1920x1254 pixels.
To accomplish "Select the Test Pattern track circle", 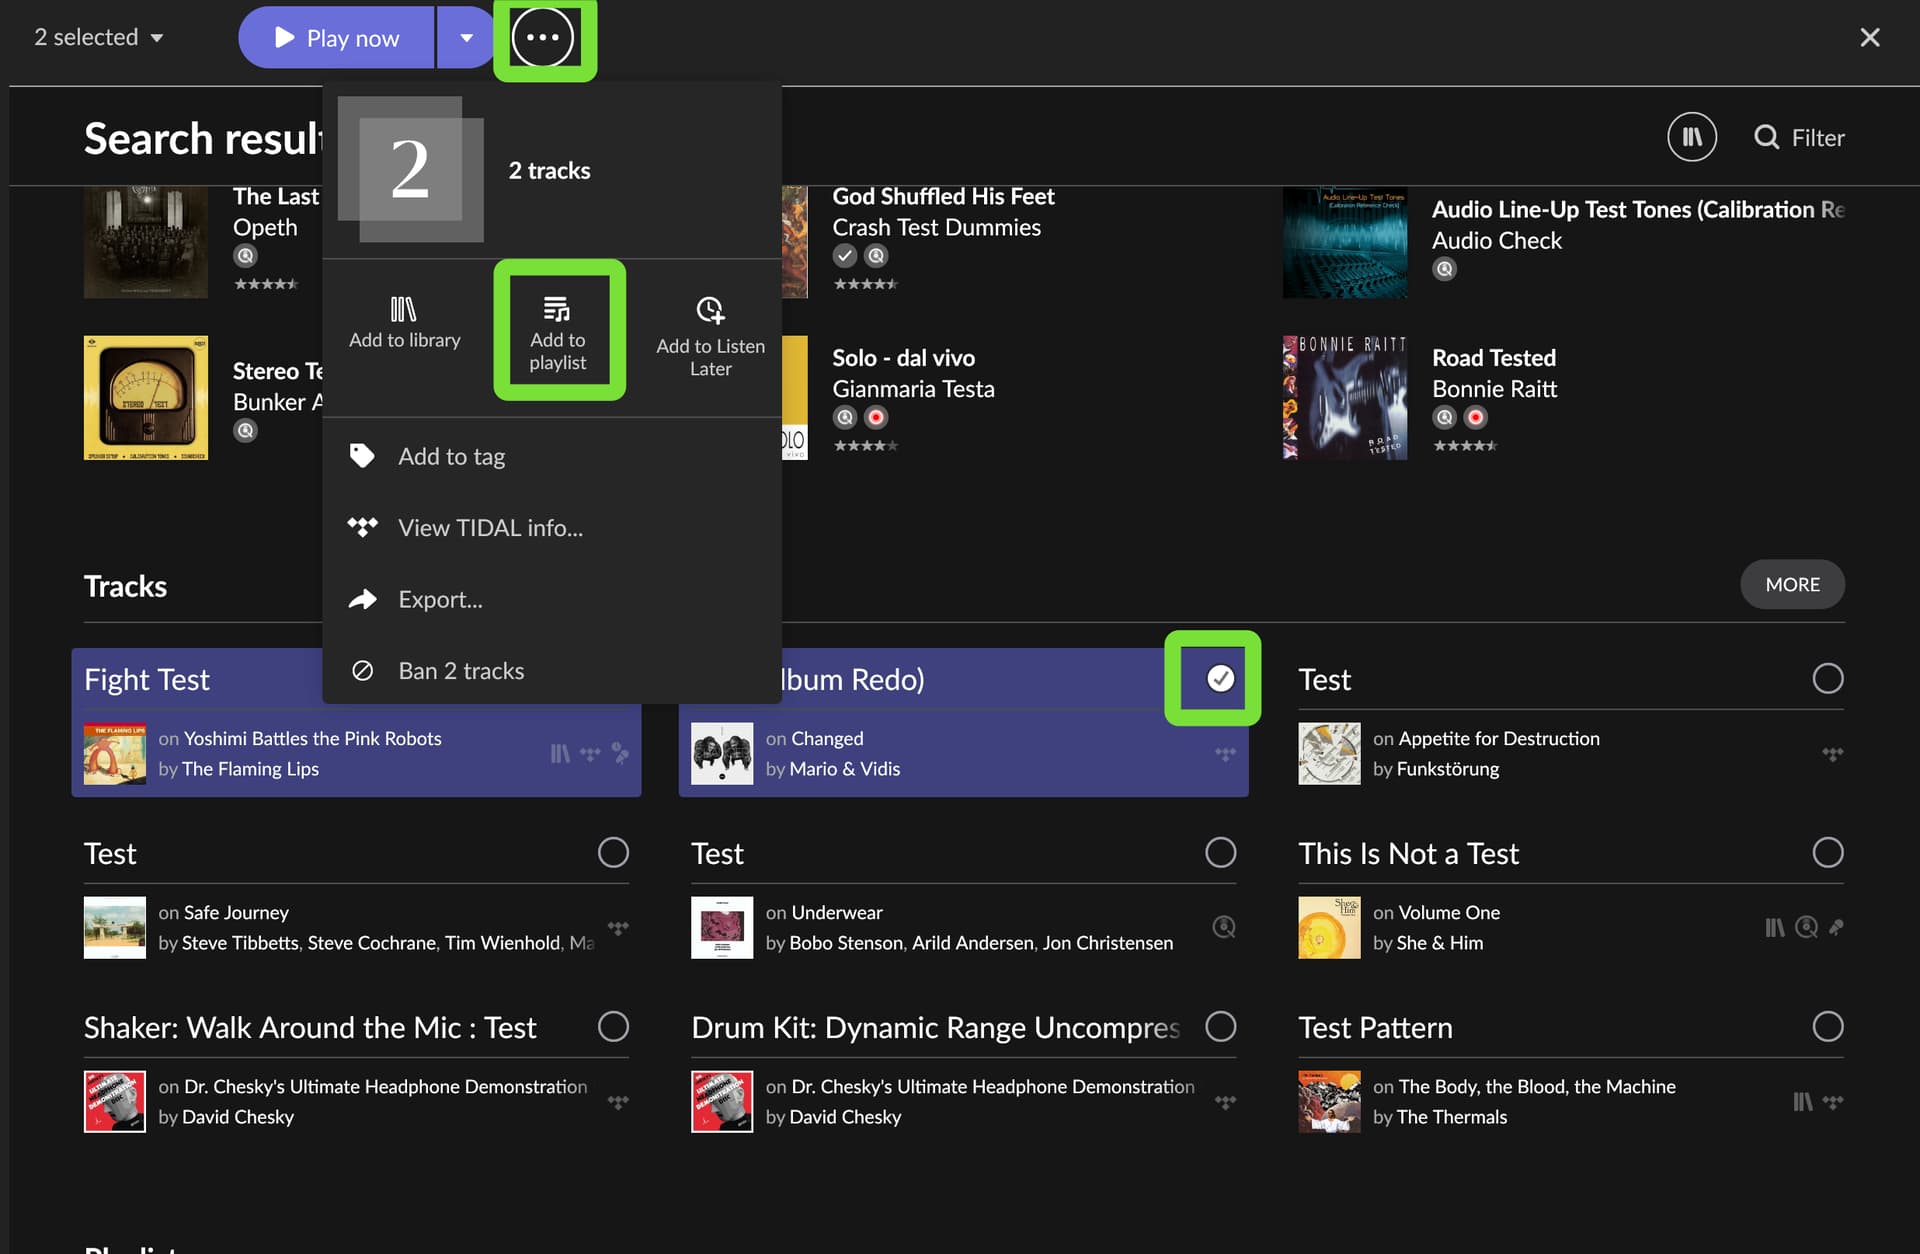I will click(1828, 1027).
